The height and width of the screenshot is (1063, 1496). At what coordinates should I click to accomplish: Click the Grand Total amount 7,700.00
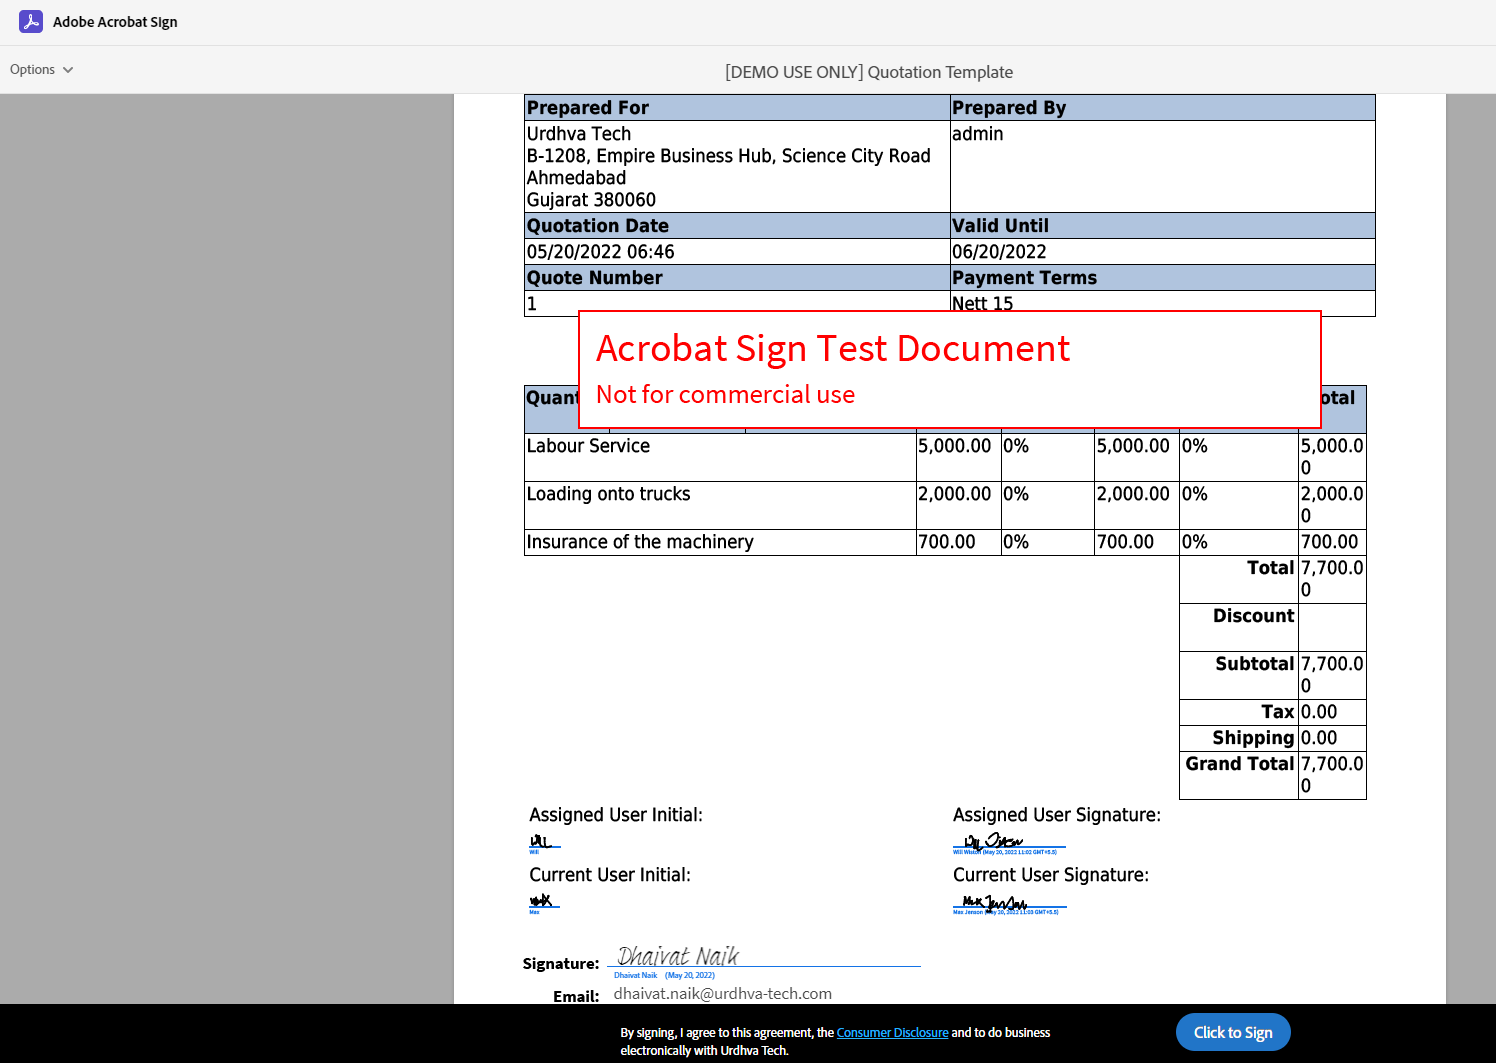(1332, 775)
